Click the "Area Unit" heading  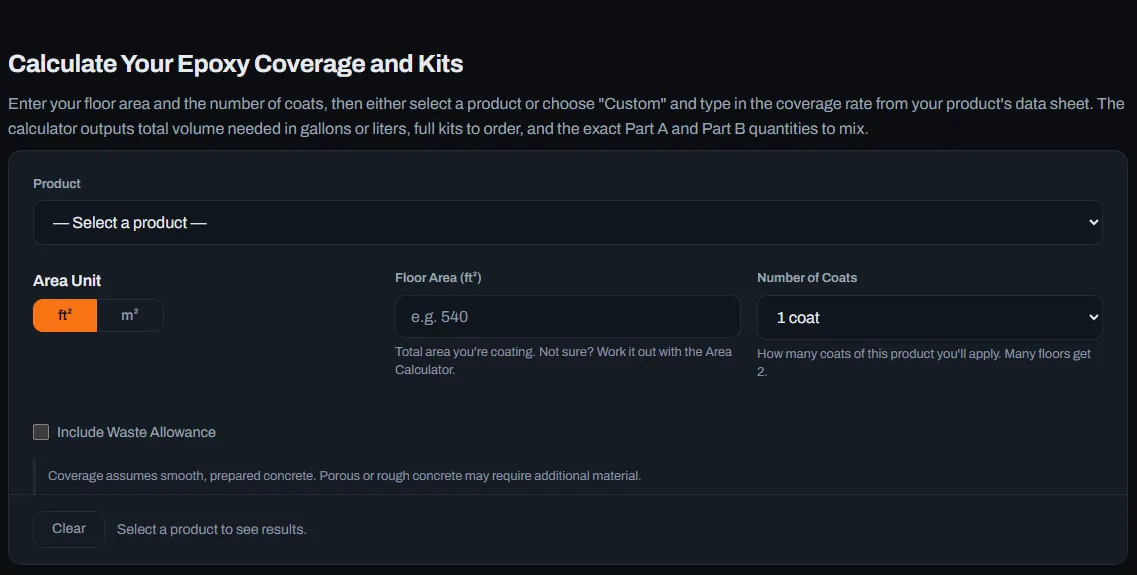tap(67, 281)
